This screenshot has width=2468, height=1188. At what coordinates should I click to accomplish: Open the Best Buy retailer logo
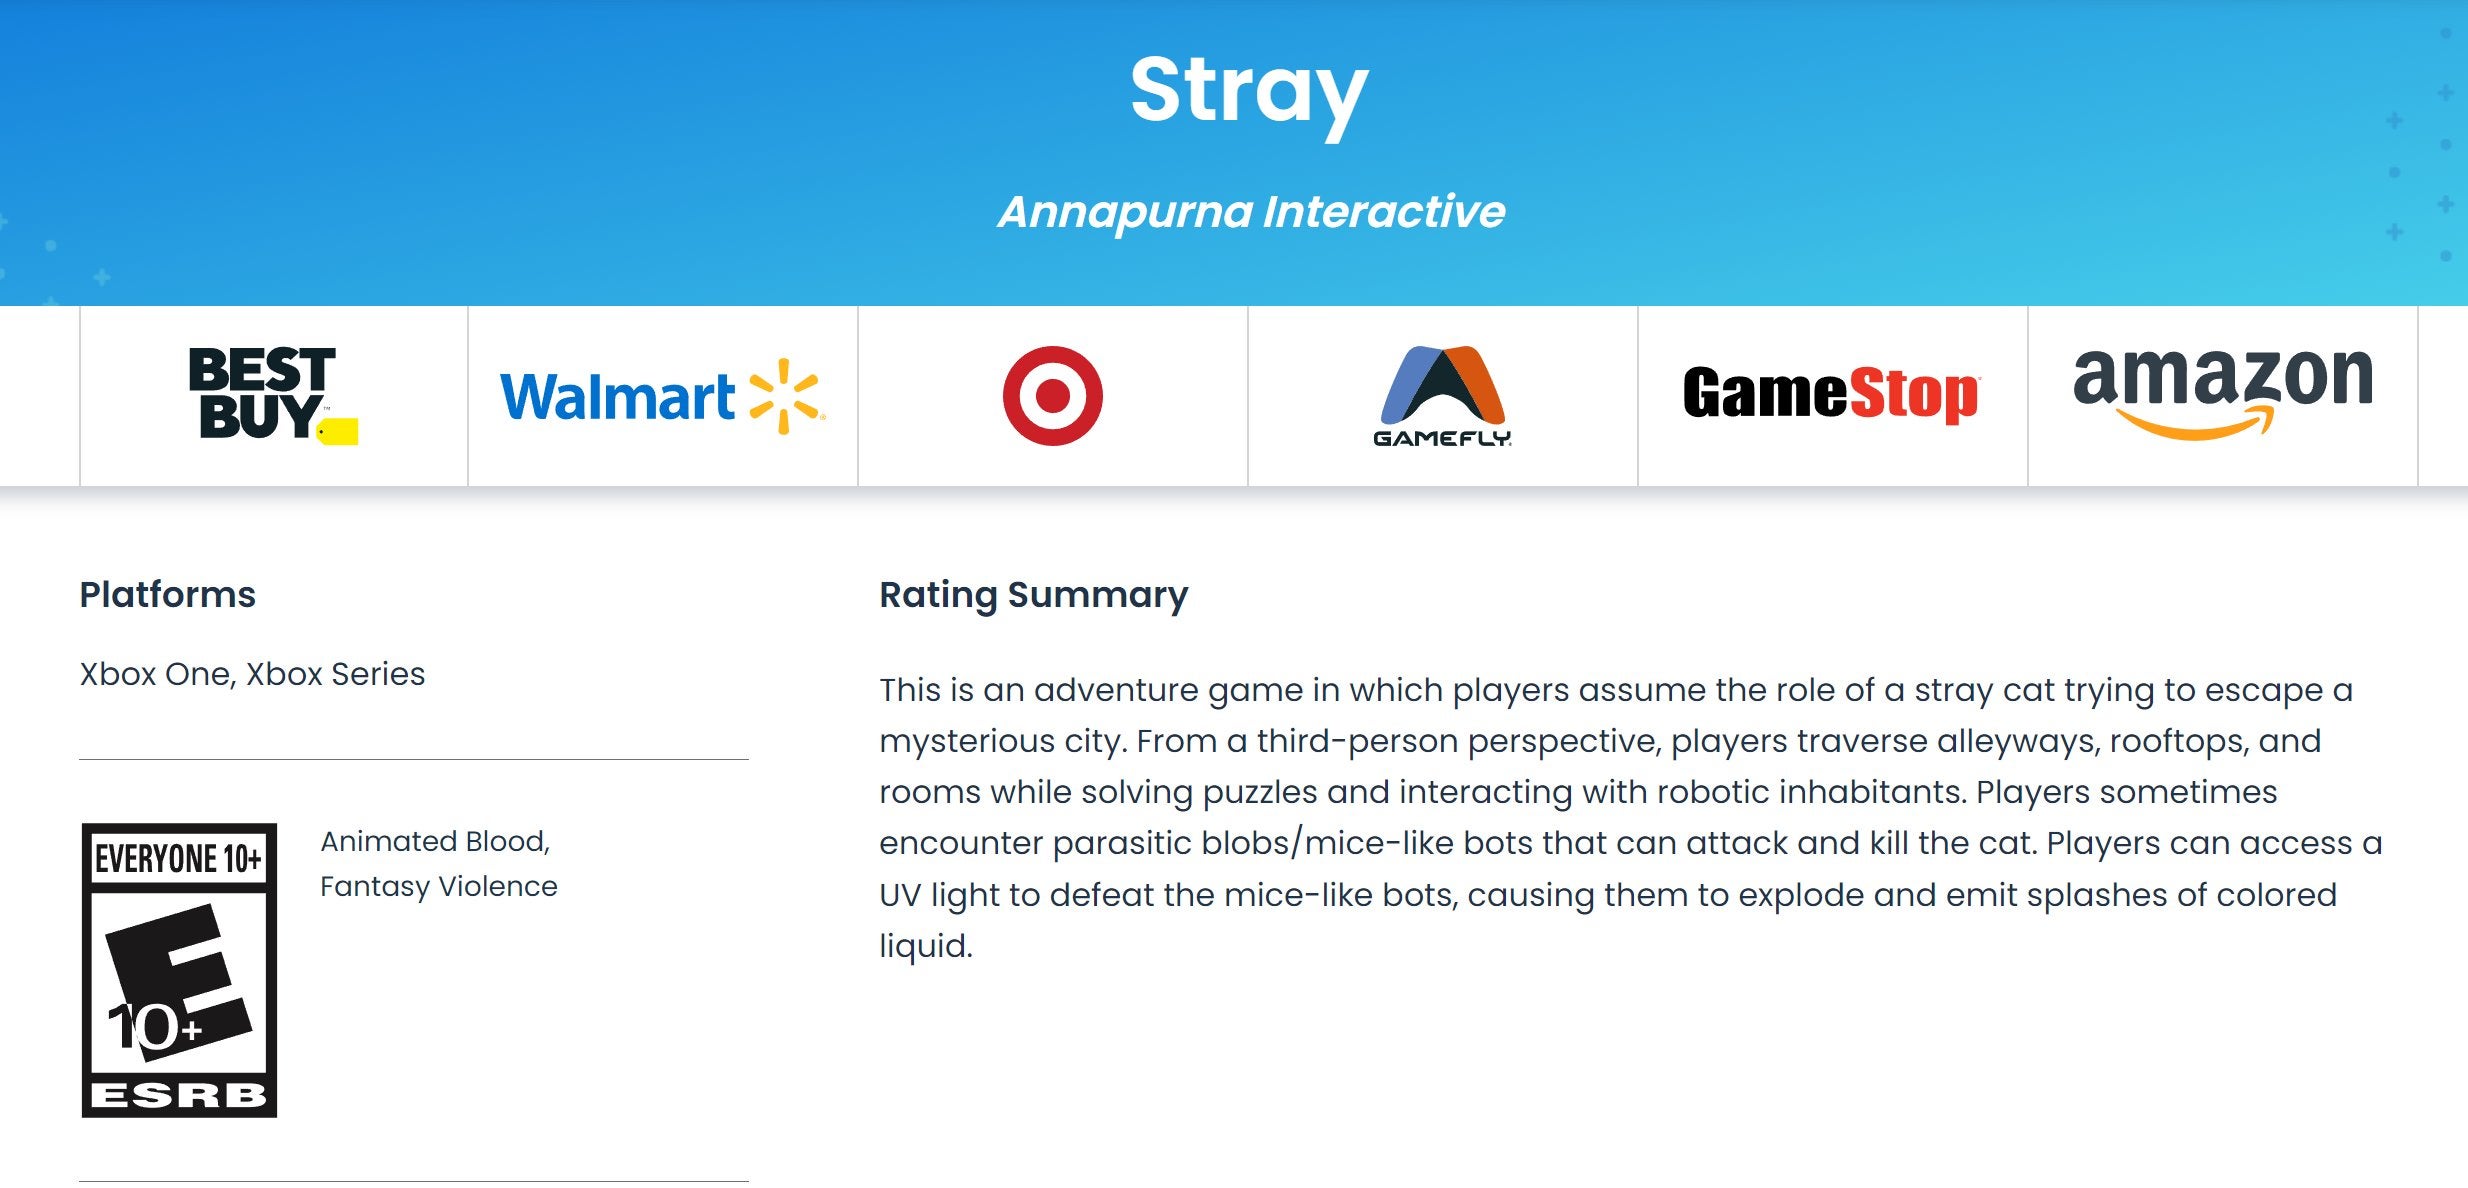[x=272, y=395]
